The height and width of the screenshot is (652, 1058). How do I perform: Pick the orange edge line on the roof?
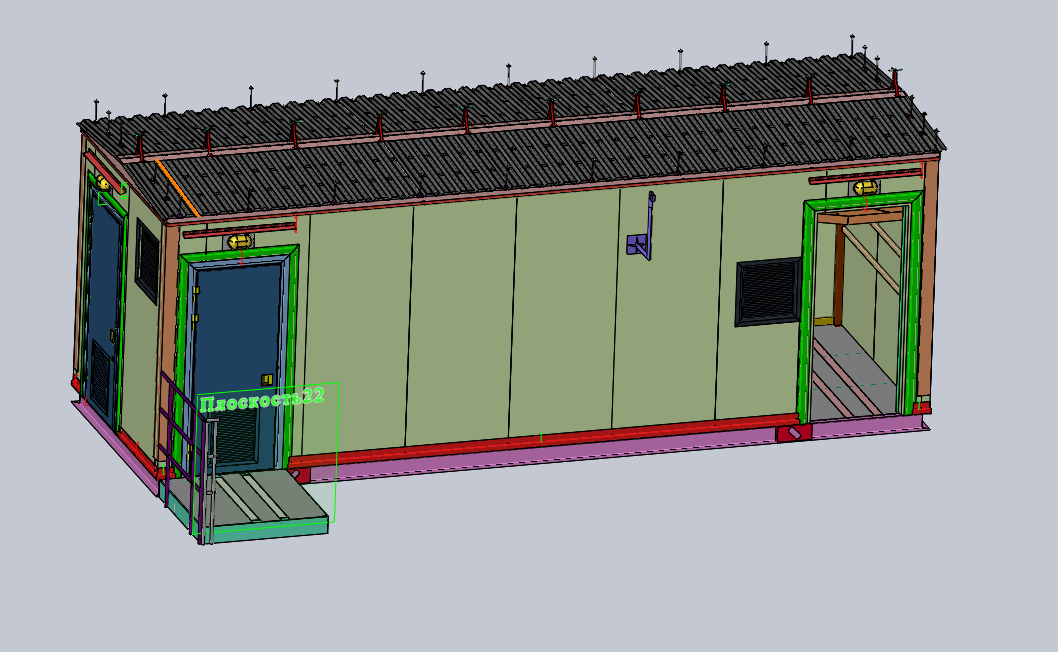pos(177,188)
